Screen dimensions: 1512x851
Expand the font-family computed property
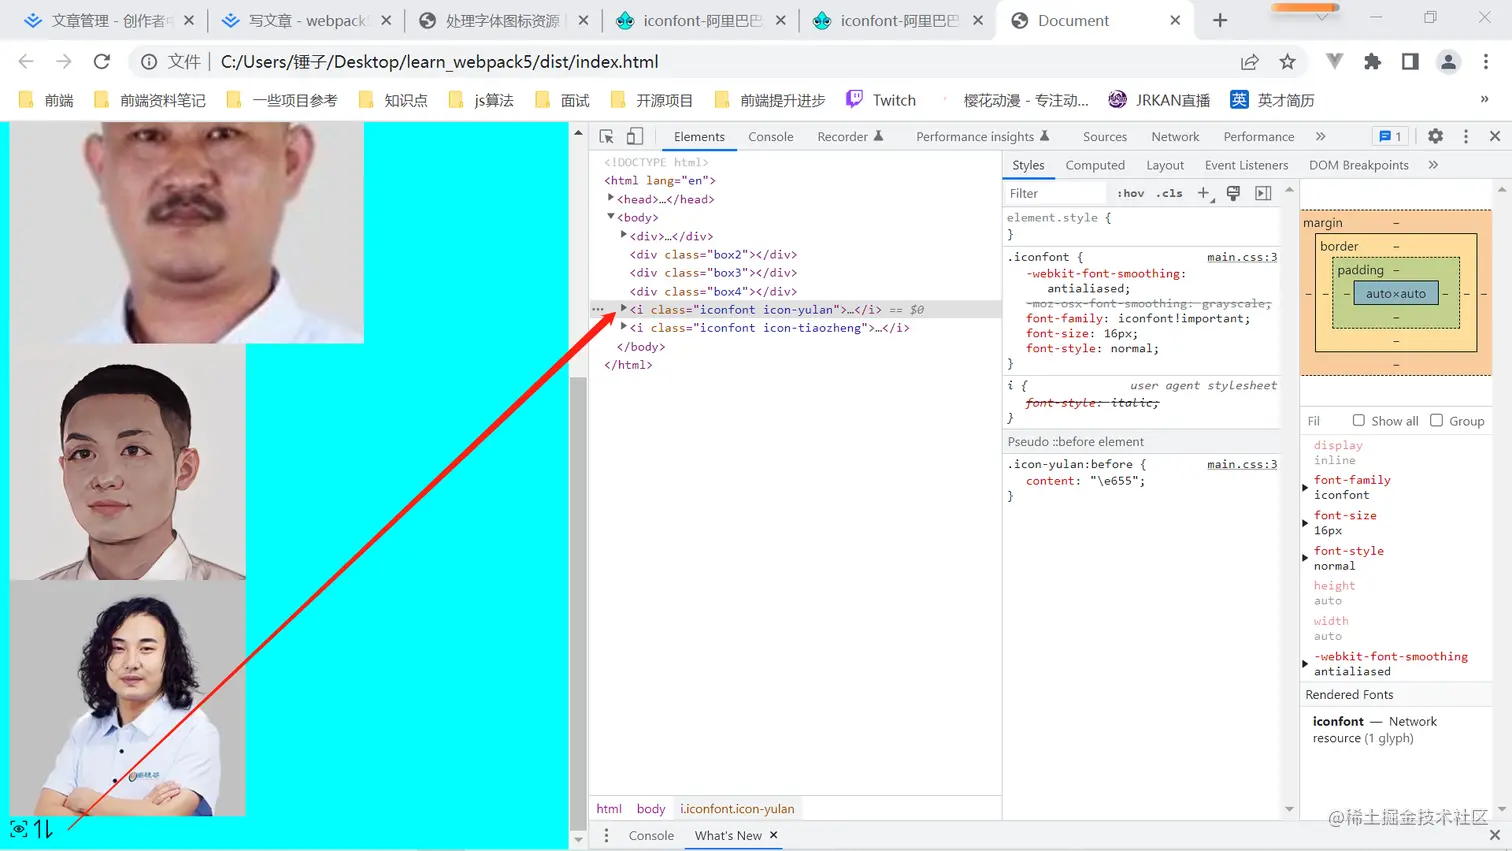tap(1305, 488)
